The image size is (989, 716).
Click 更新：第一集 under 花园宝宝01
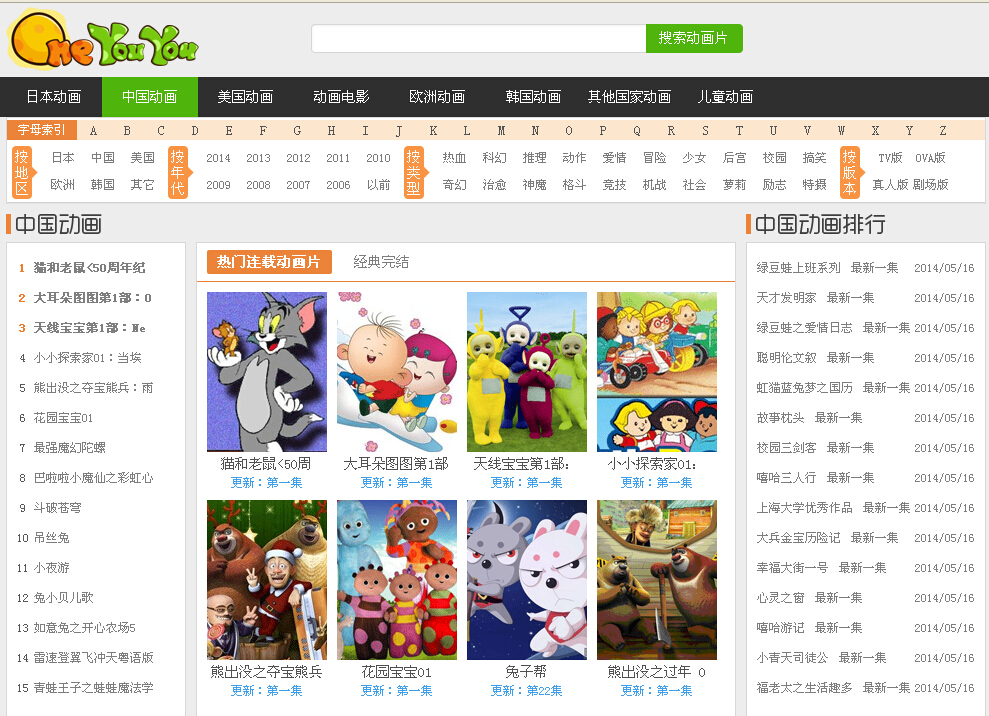click(397, 691)
